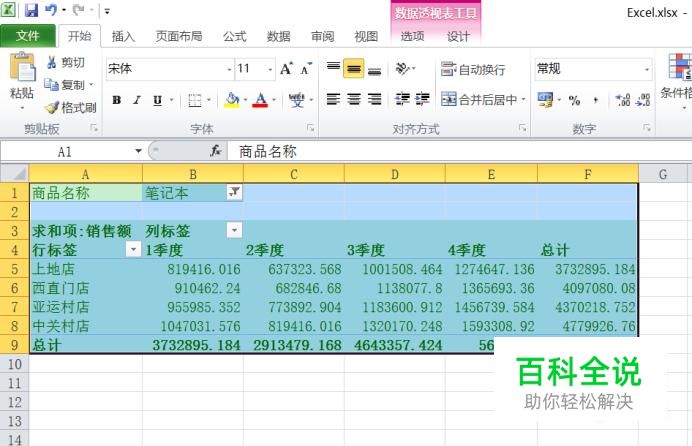The image size is (692, 446).
Task: Expand alignment group dialog launcher
Action: click(523, 128)
